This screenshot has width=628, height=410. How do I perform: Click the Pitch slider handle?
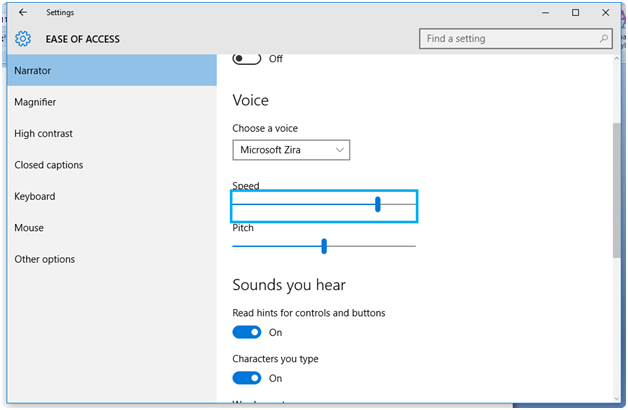pos(324,246)
